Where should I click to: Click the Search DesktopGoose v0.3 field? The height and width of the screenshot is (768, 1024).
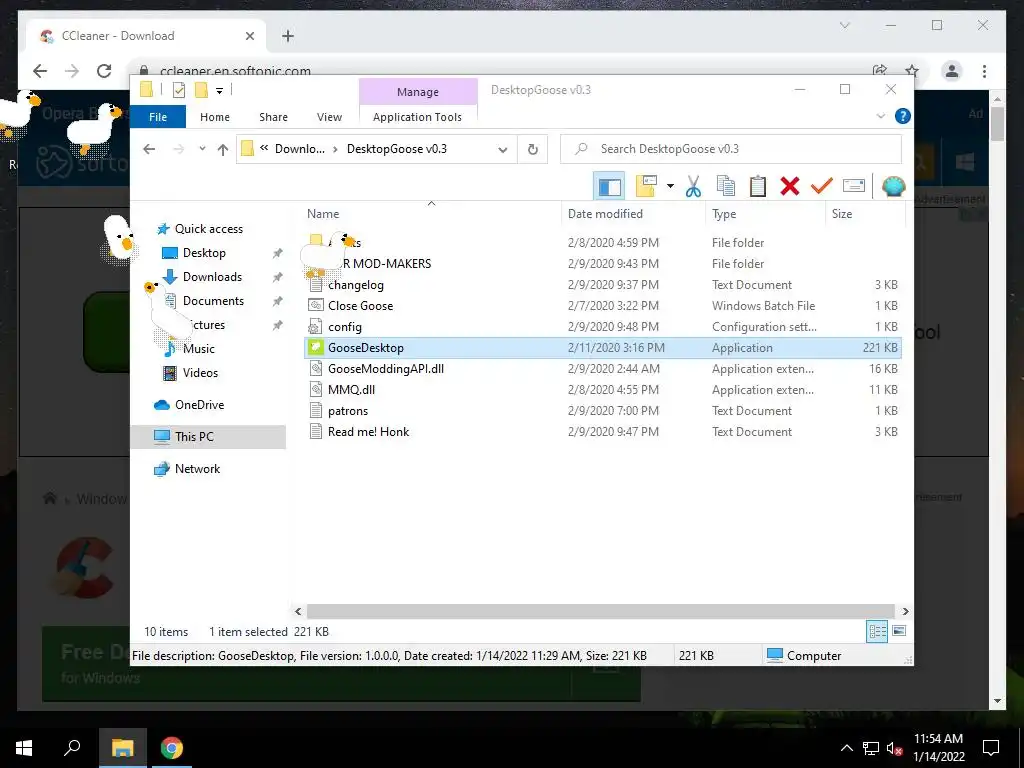pyautogui.click(x=731, y=149)
